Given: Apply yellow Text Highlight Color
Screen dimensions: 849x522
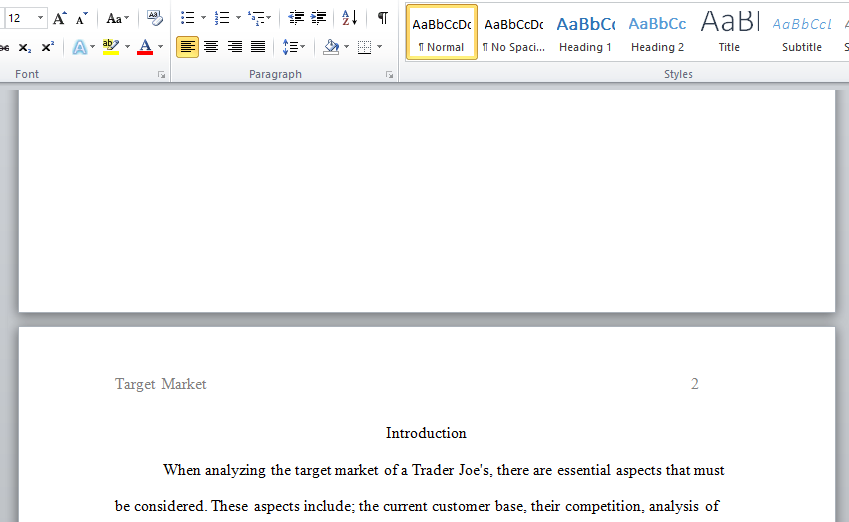Looking at the screenshot, I should click(110, 48).
